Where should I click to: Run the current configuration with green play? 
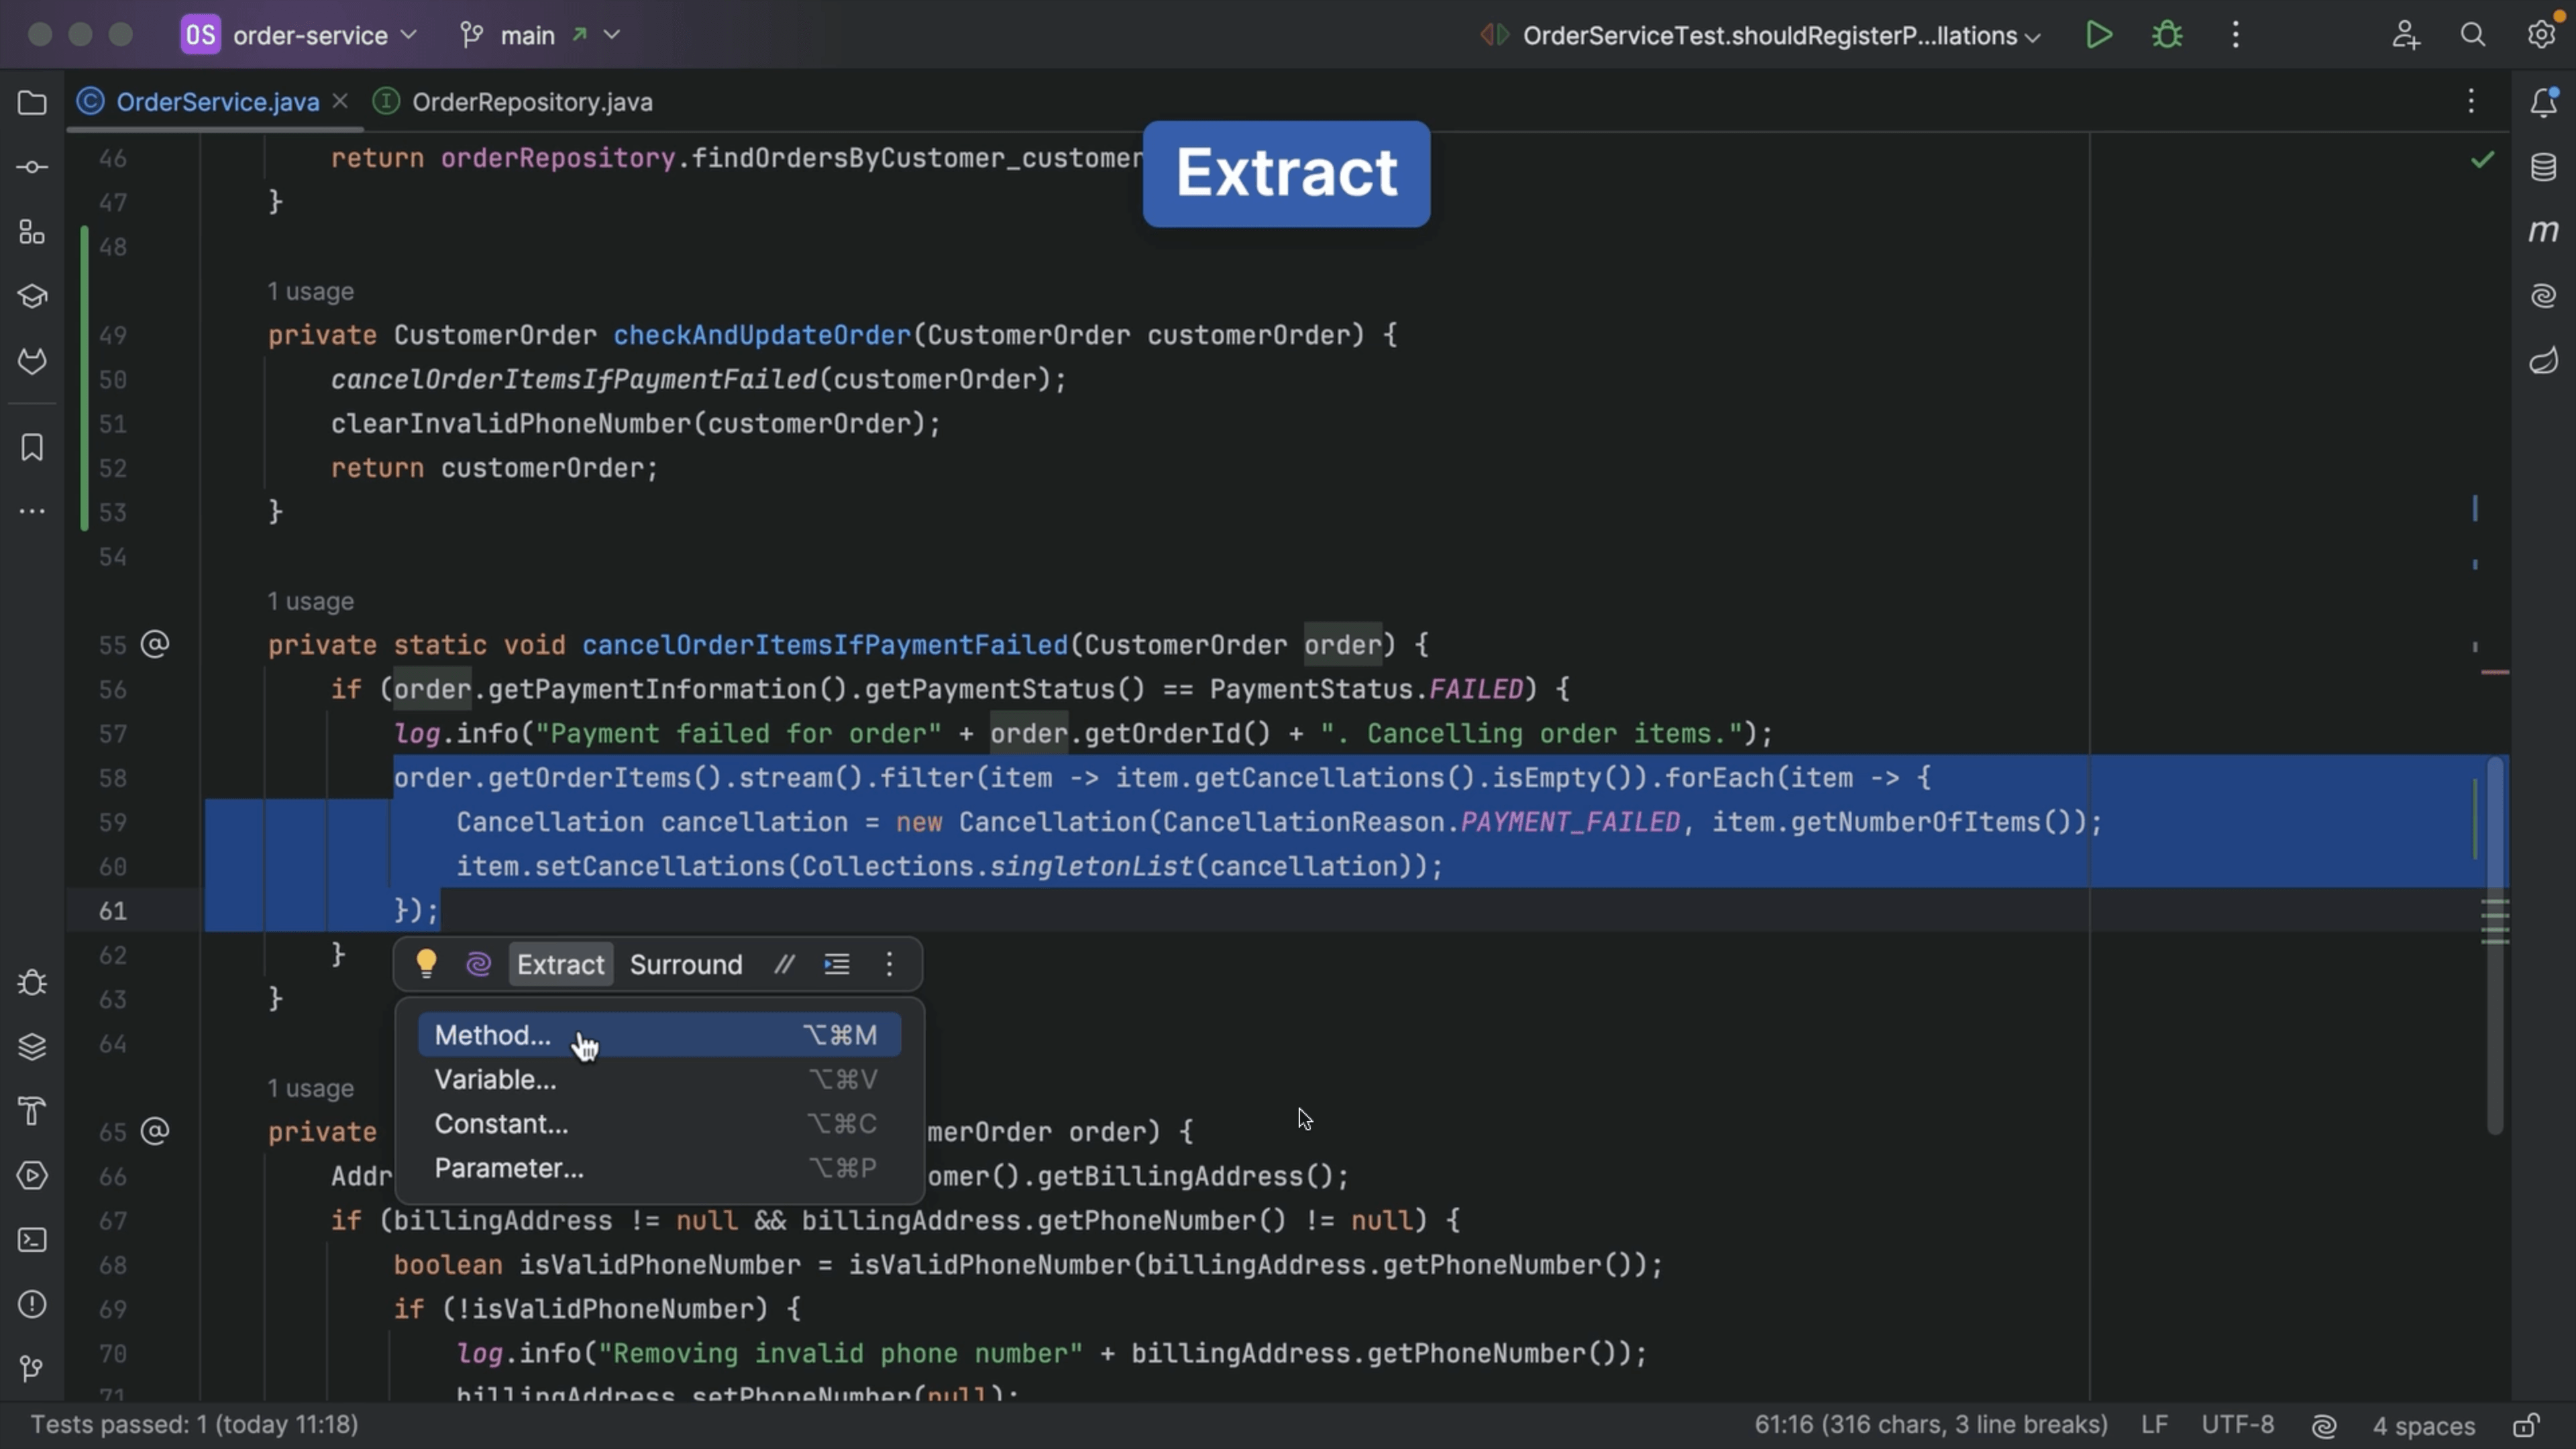[x=2099, y=34]
